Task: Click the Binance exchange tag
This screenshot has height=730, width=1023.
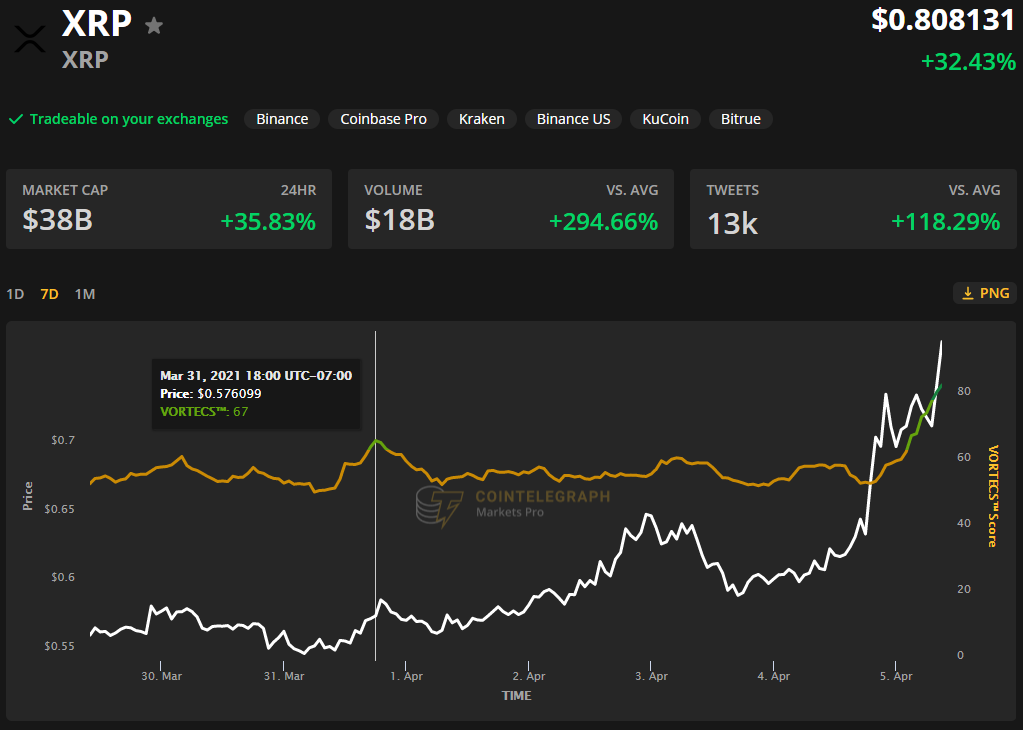Action: tap(281, 118)
